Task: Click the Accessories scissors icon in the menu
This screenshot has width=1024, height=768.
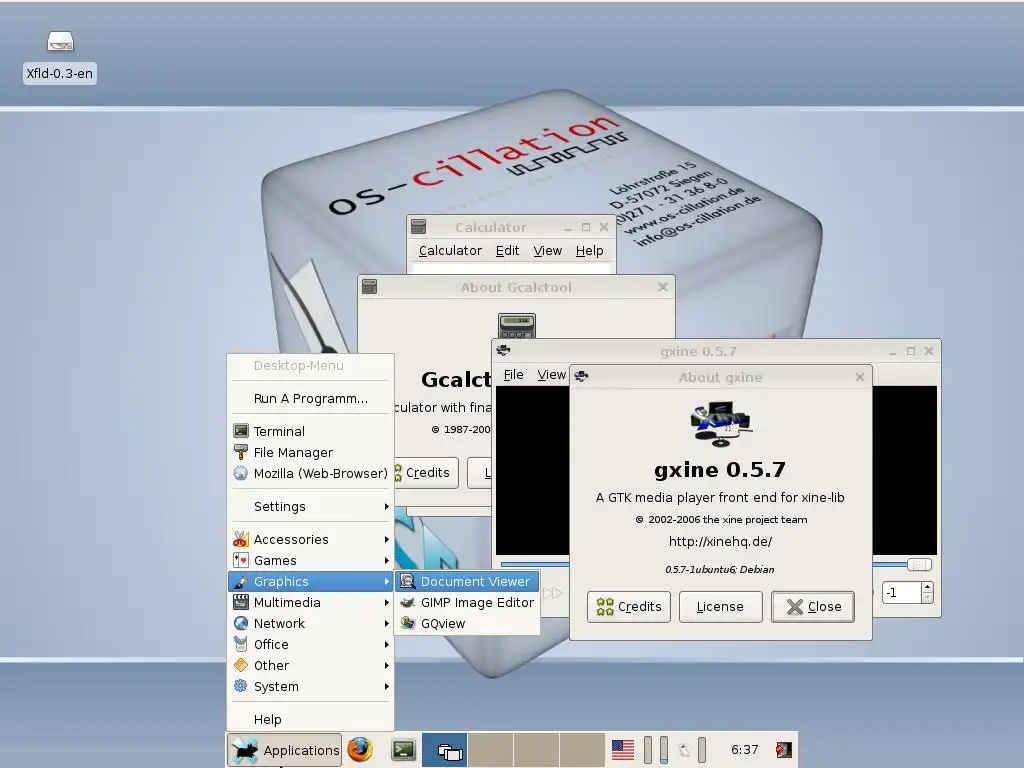Action: pos(241,539)
